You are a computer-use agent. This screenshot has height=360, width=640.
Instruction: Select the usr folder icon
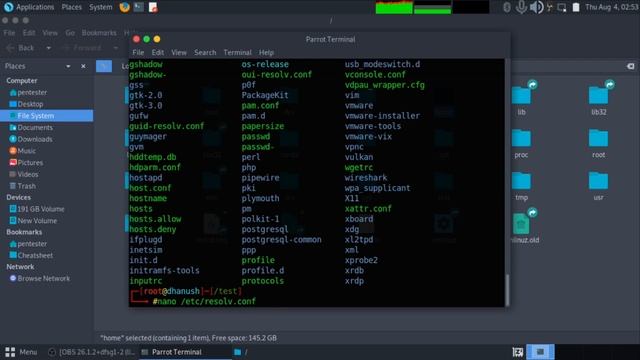pyautogui.click(x=598, y=181)
